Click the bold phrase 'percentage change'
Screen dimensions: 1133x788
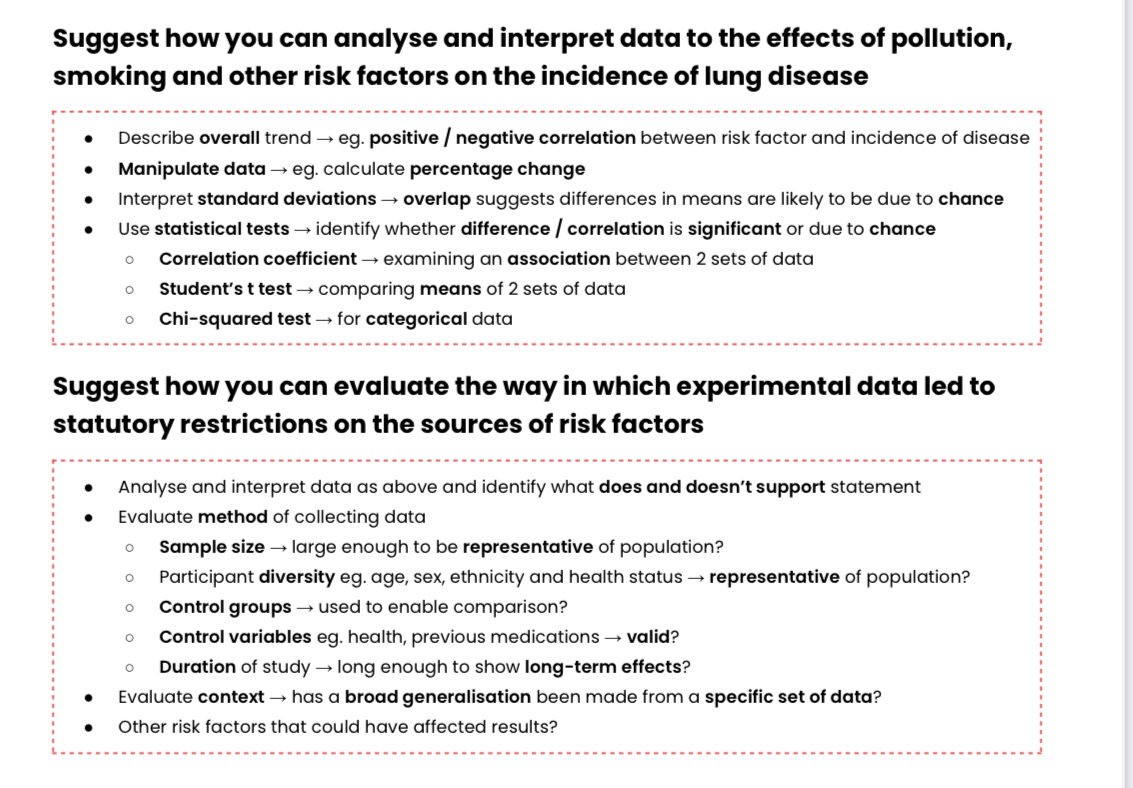[497, 169]
